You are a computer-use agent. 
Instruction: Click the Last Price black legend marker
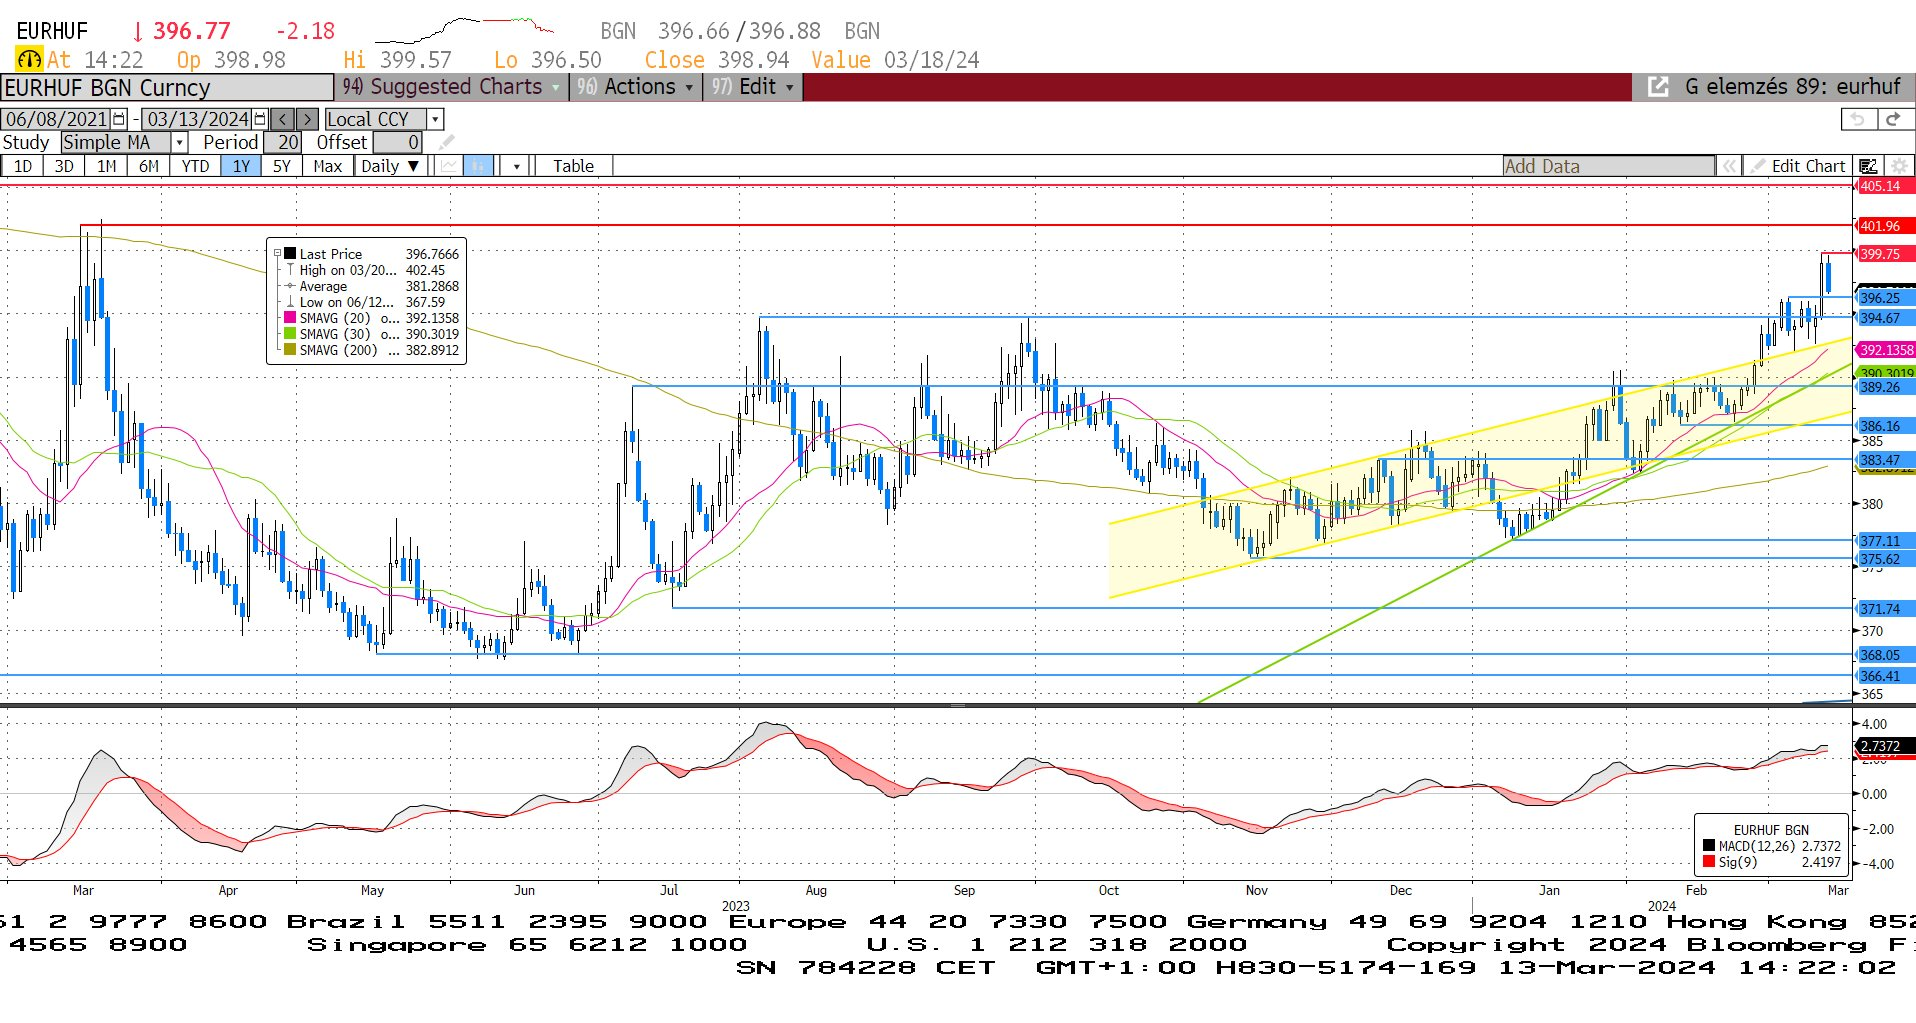pos(290,254)
